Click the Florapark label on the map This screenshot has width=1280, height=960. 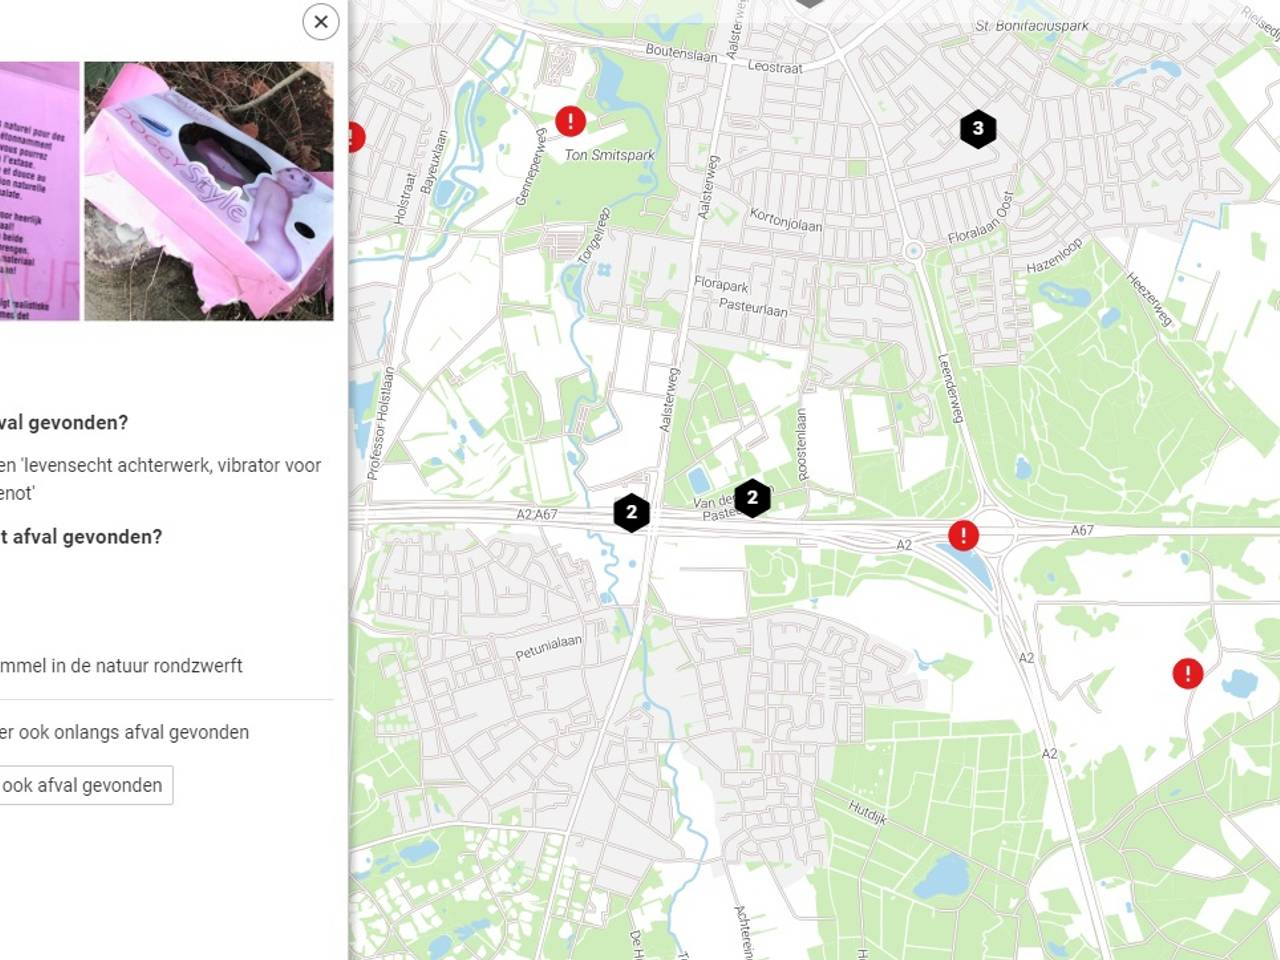(x=721, y=284)
